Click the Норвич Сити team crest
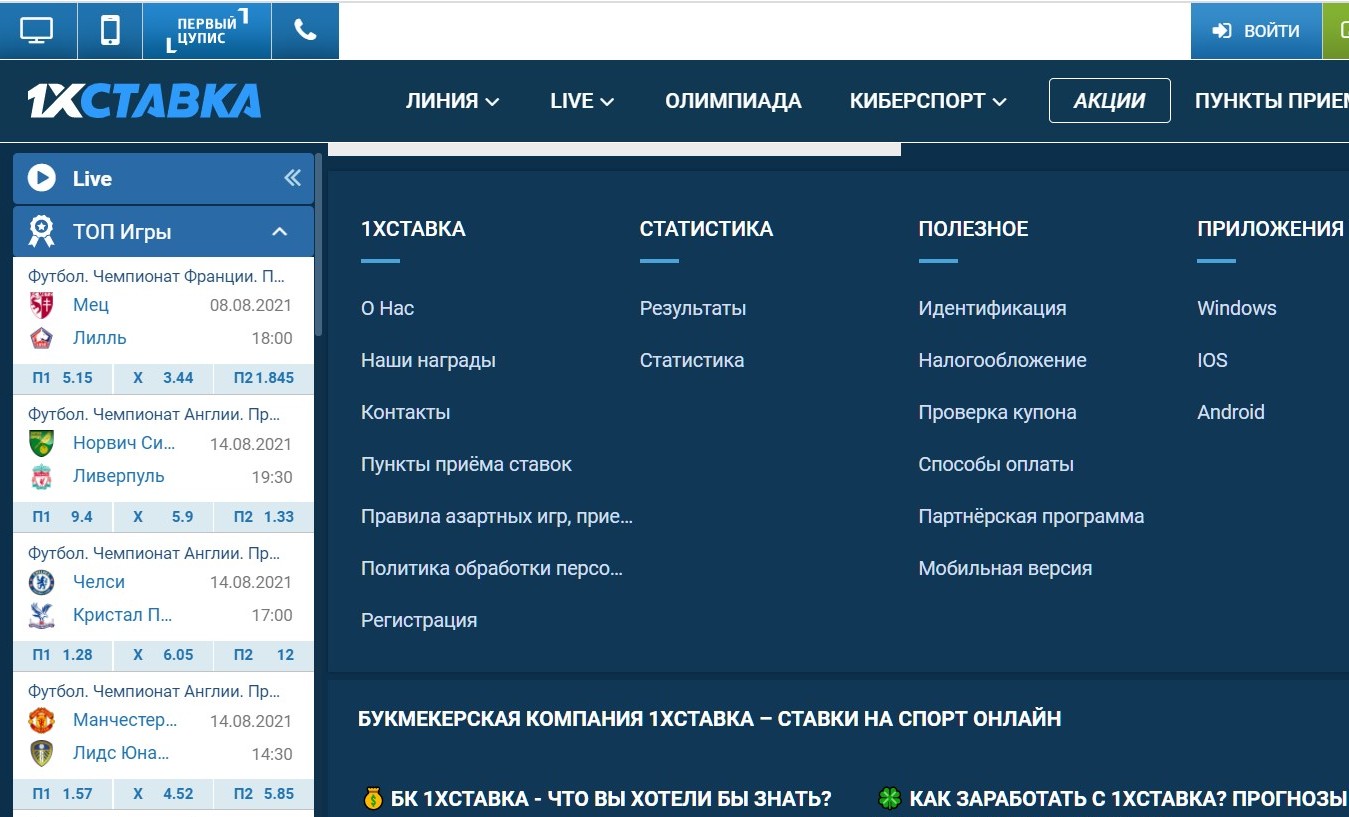Image resolution: width=1349 pixels, height=817 pixels. coord(41,443)
